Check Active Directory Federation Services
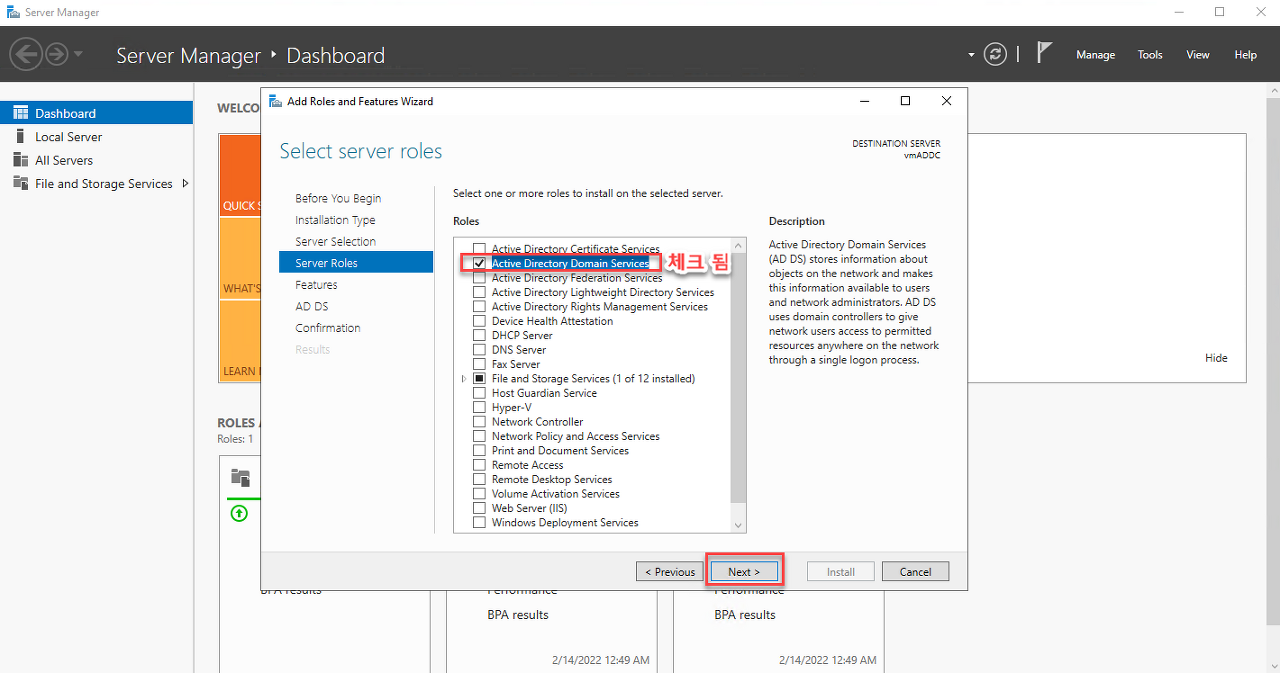Image resolution: width=1280 pixels, height=673 pixels. [479, 278]
